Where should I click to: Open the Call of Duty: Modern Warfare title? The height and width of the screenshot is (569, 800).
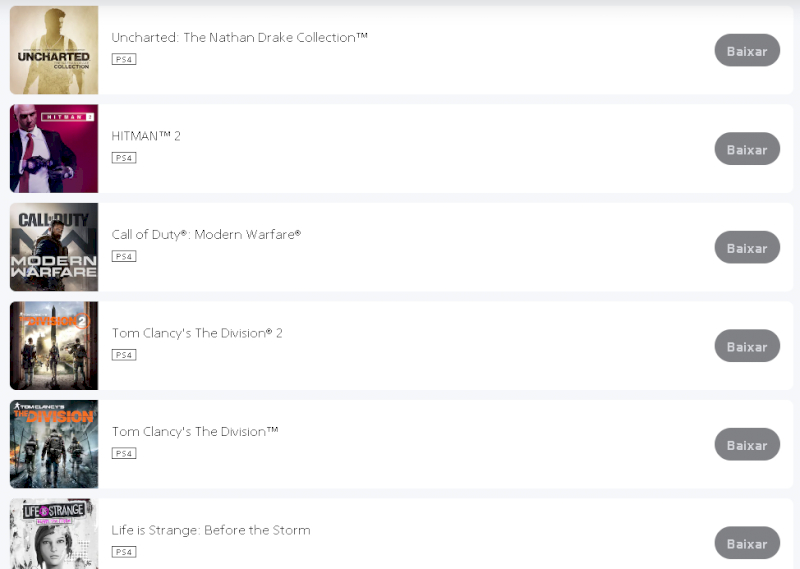(206, 235)
